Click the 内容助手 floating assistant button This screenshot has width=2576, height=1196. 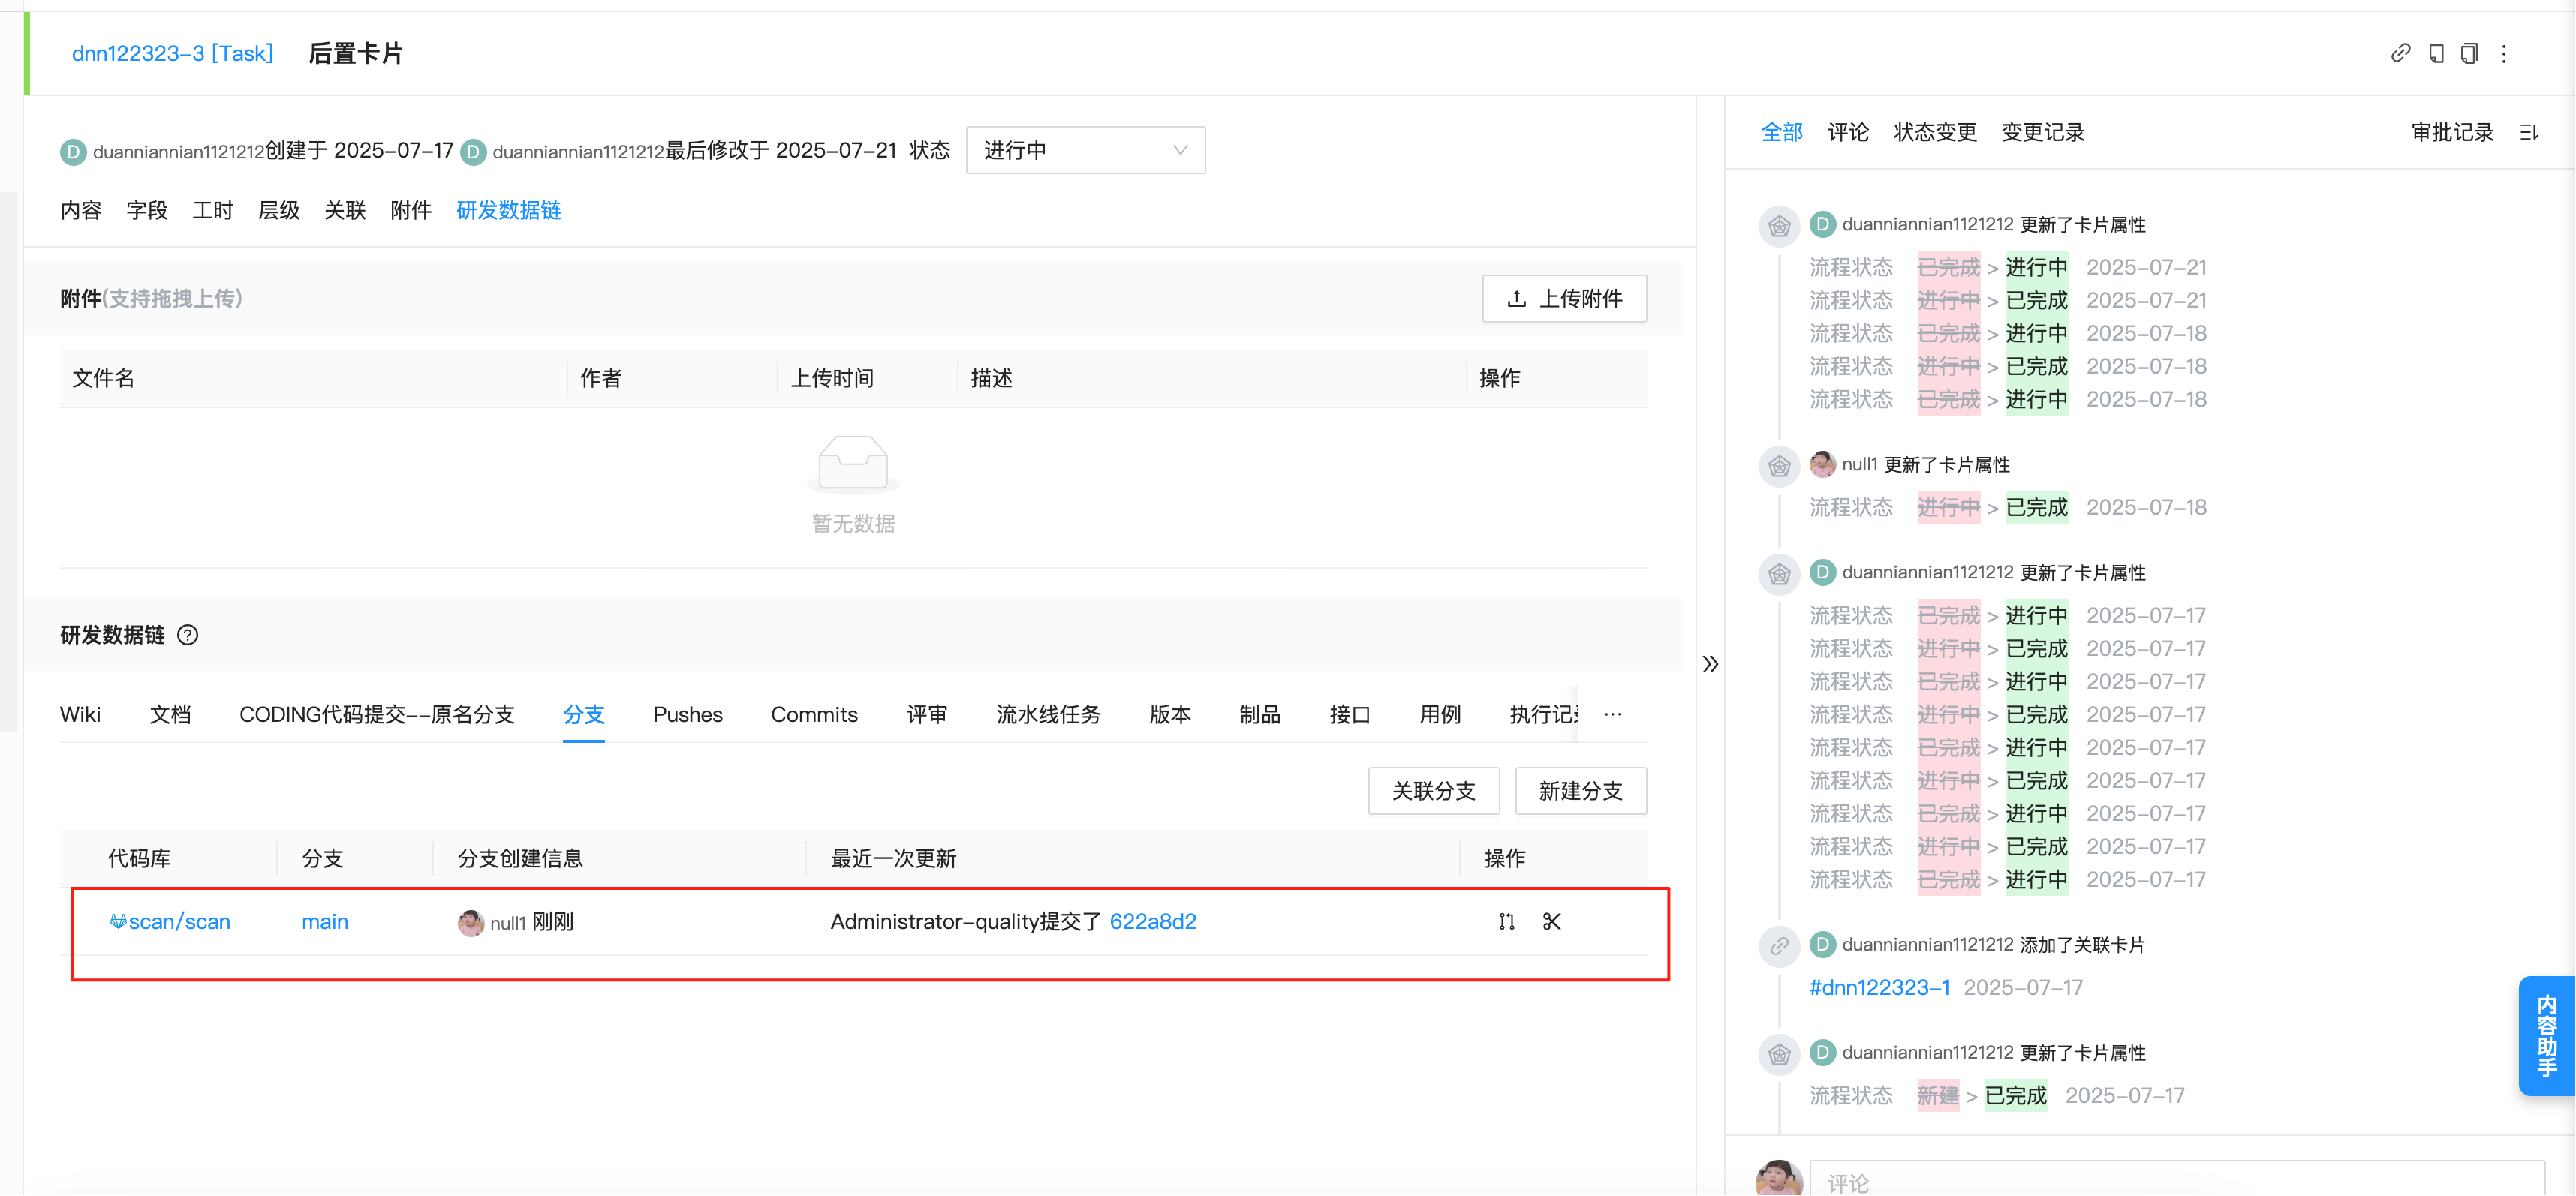click(x=2547, y=1036)
